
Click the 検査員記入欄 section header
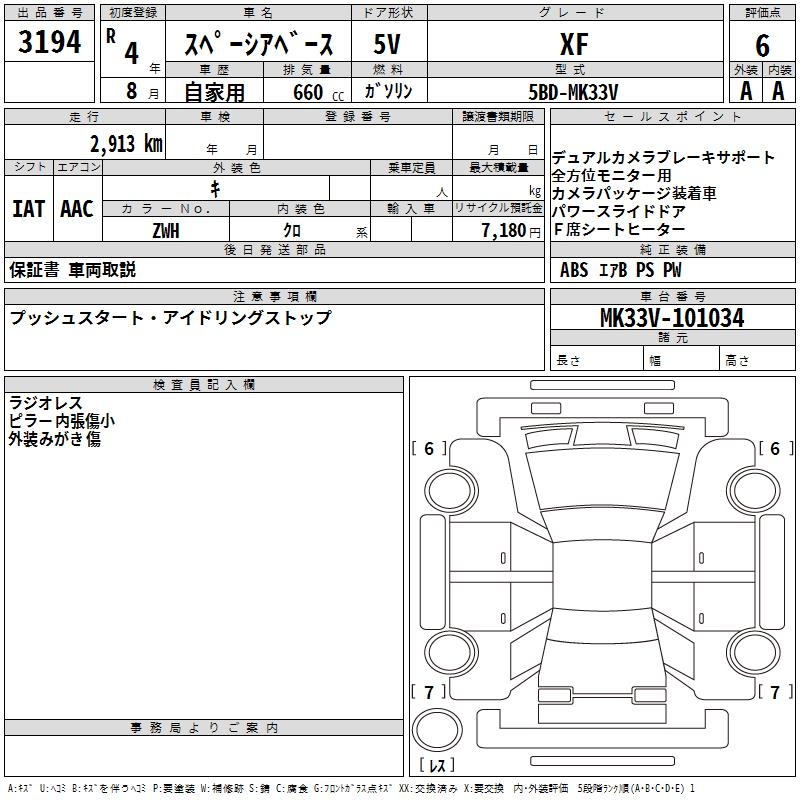(x=204, y=385)
